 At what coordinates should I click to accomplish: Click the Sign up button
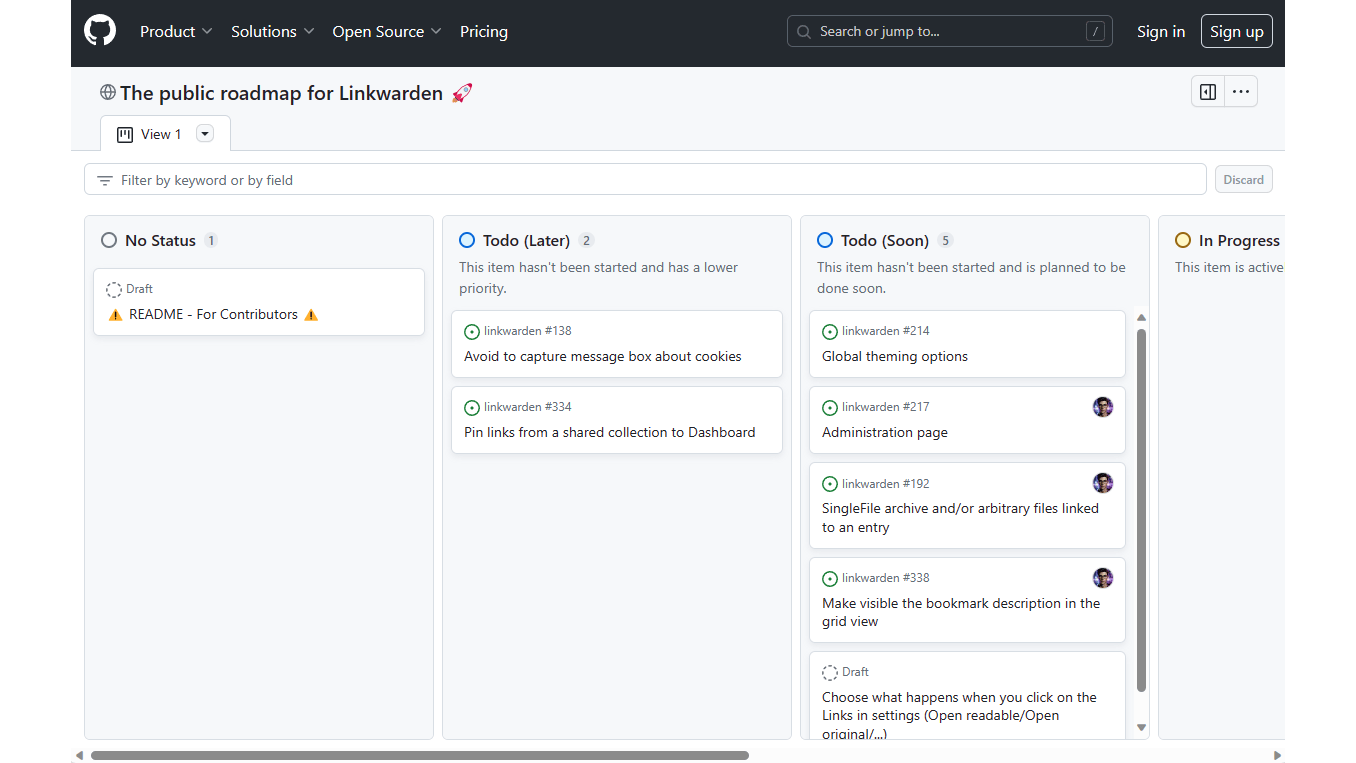(1236, 32)
